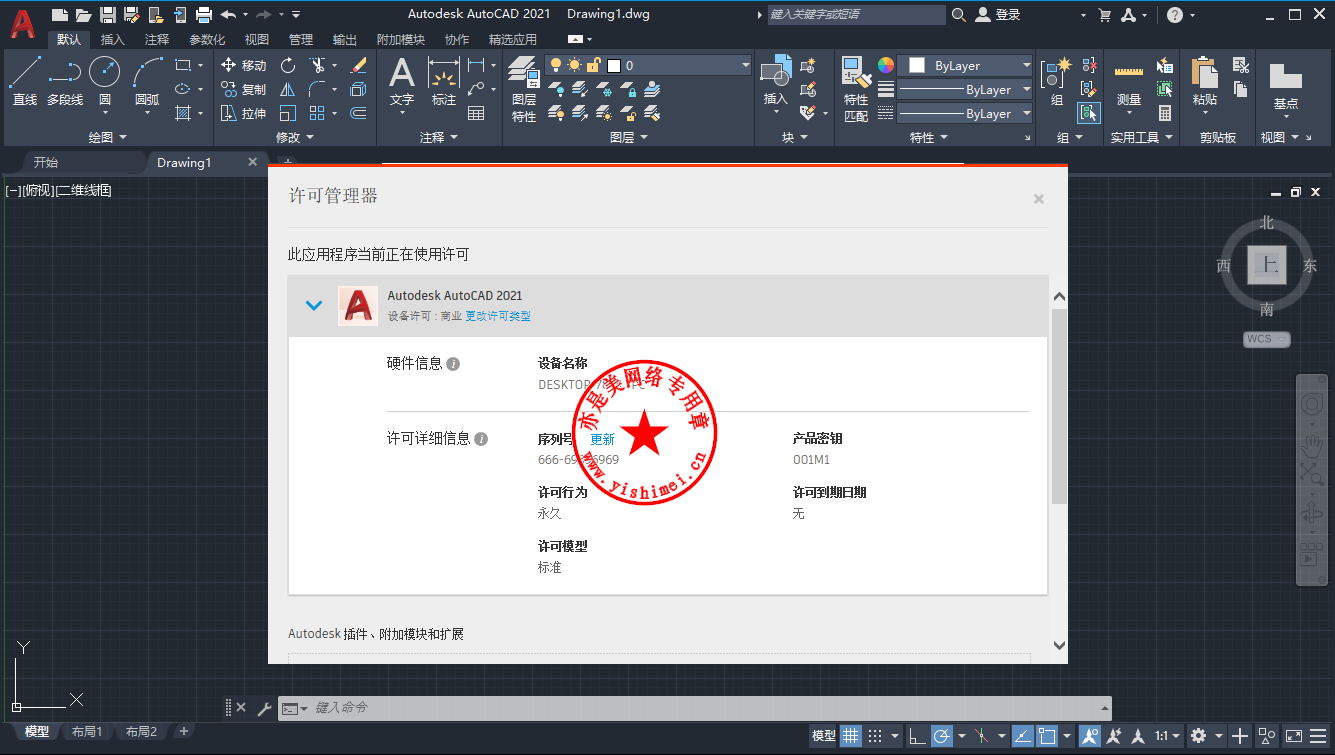Click the WCS button under the ViewCube
Screen dimensions: 1335x755
click(1267, 339)
